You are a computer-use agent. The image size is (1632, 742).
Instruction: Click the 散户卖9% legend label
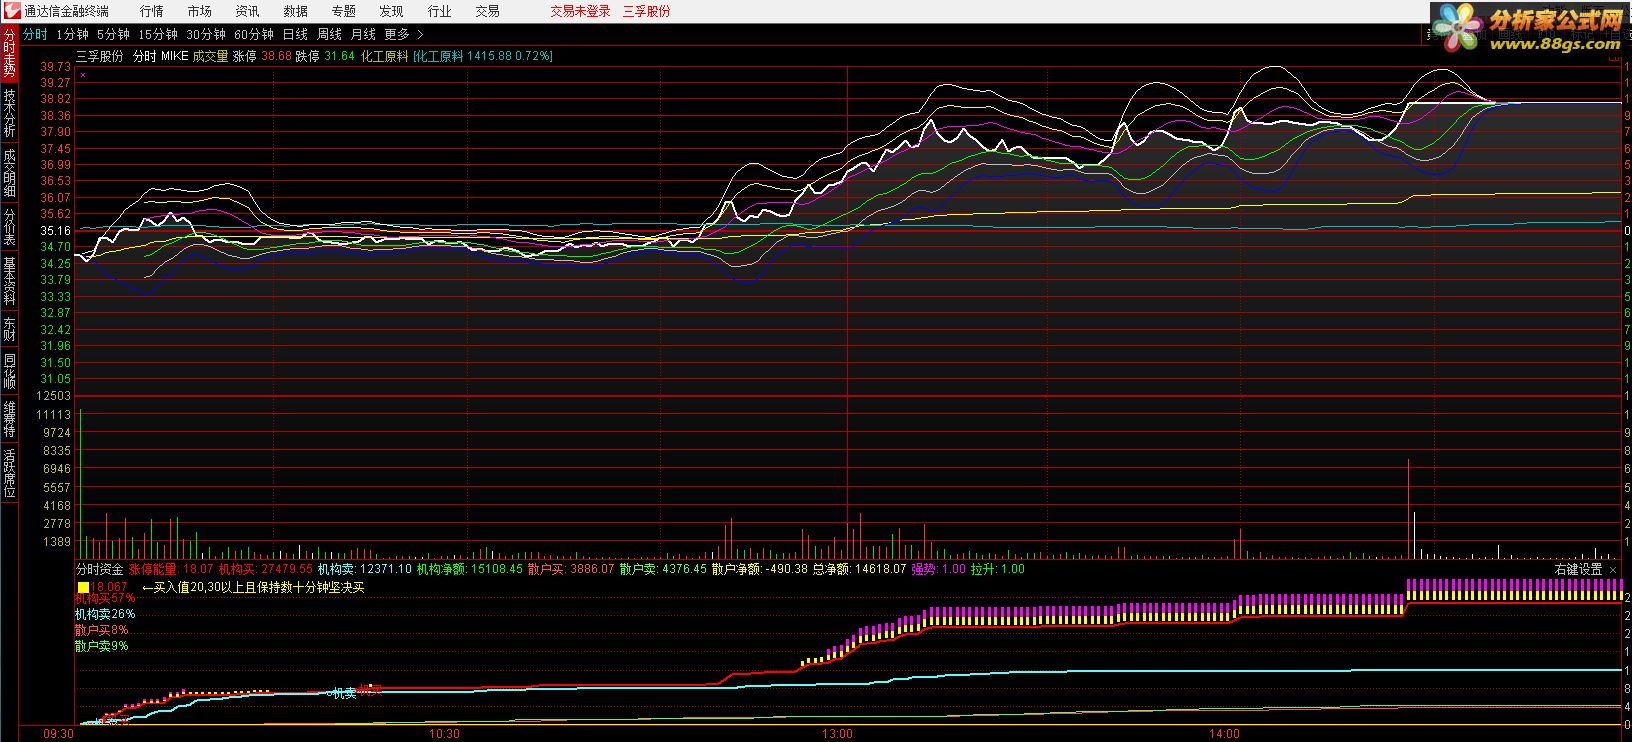[x=102, y=646]
